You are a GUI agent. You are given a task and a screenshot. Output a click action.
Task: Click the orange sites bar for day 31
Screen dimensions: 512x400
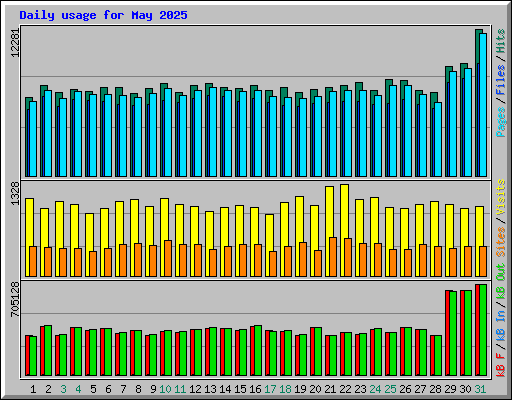click(x=483, y=261)
